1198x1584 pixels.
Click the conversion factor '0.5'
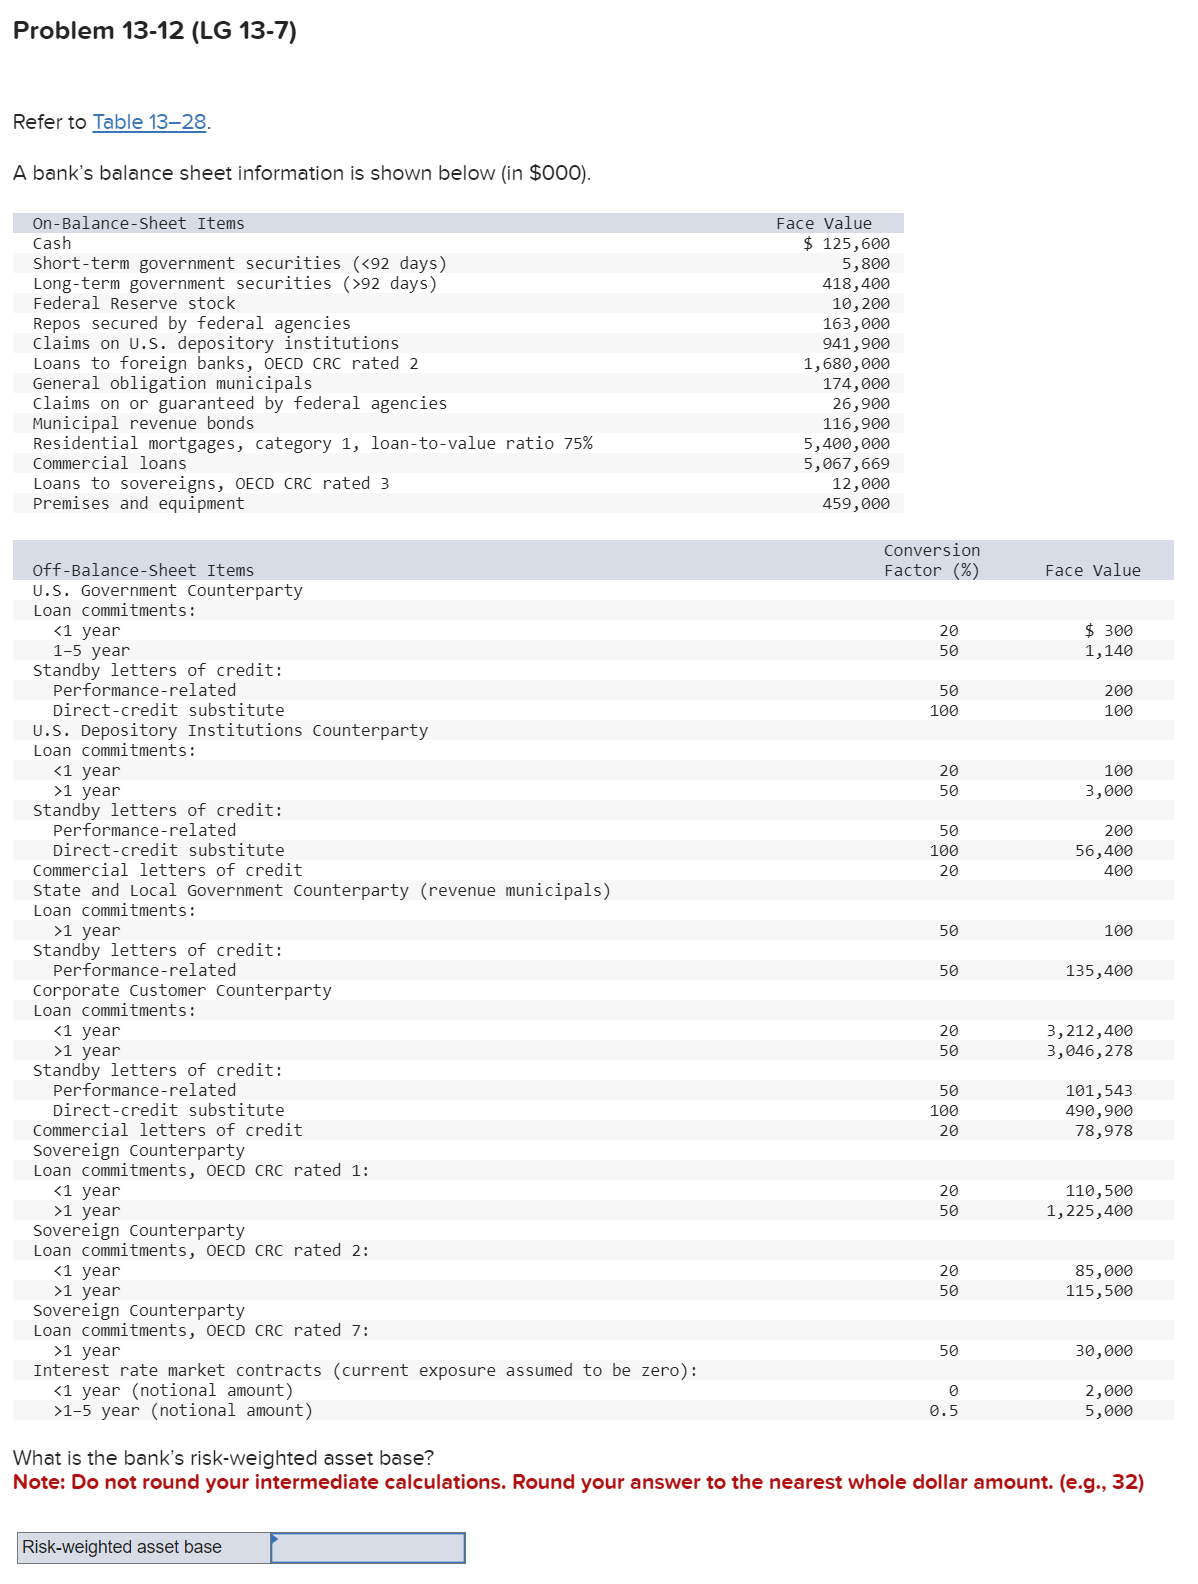943,1411
